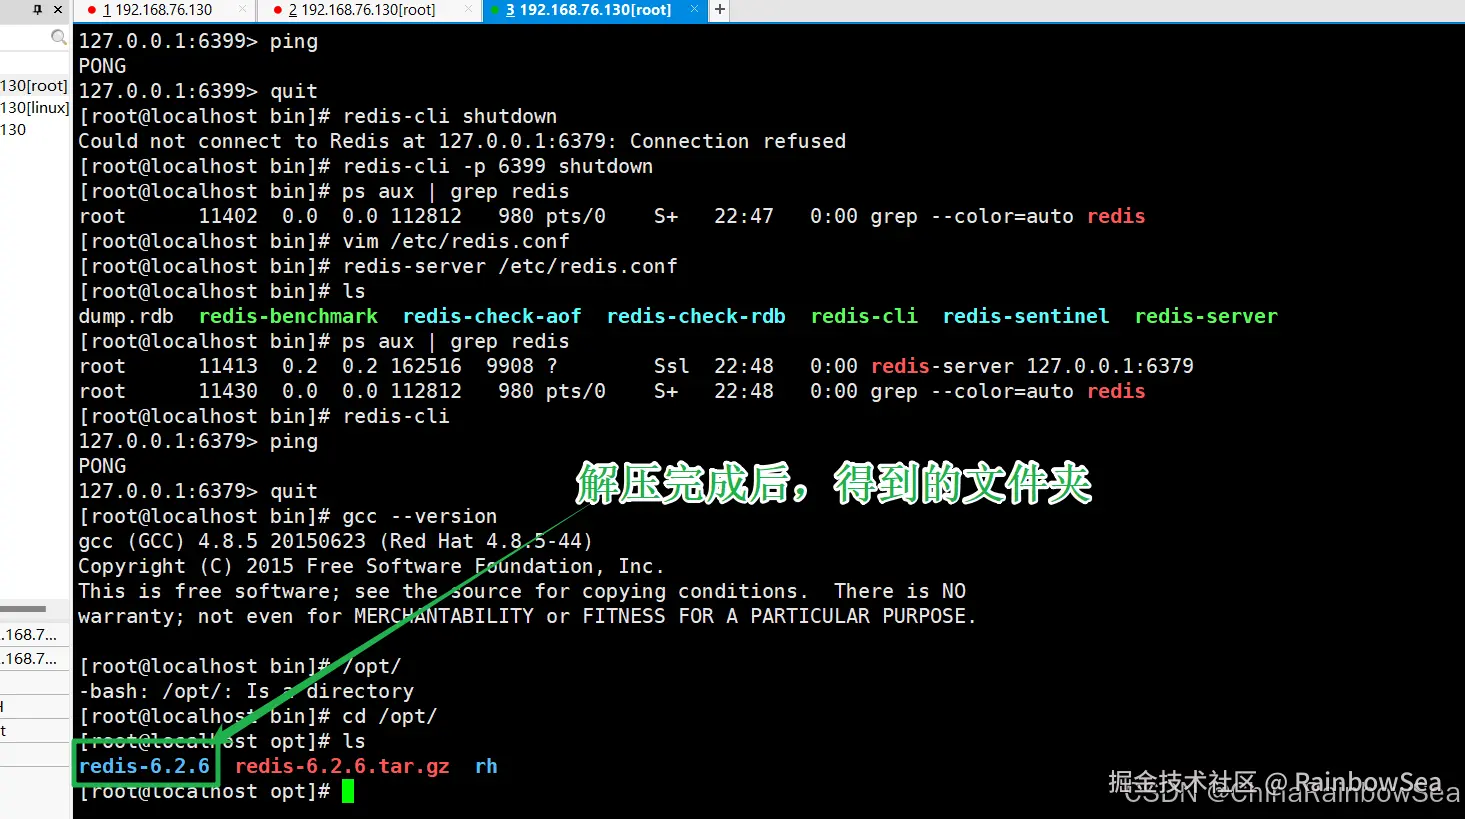Click redis-check-rdb in the listing
Screen dimensions: 1465x819
coord(696,316)
